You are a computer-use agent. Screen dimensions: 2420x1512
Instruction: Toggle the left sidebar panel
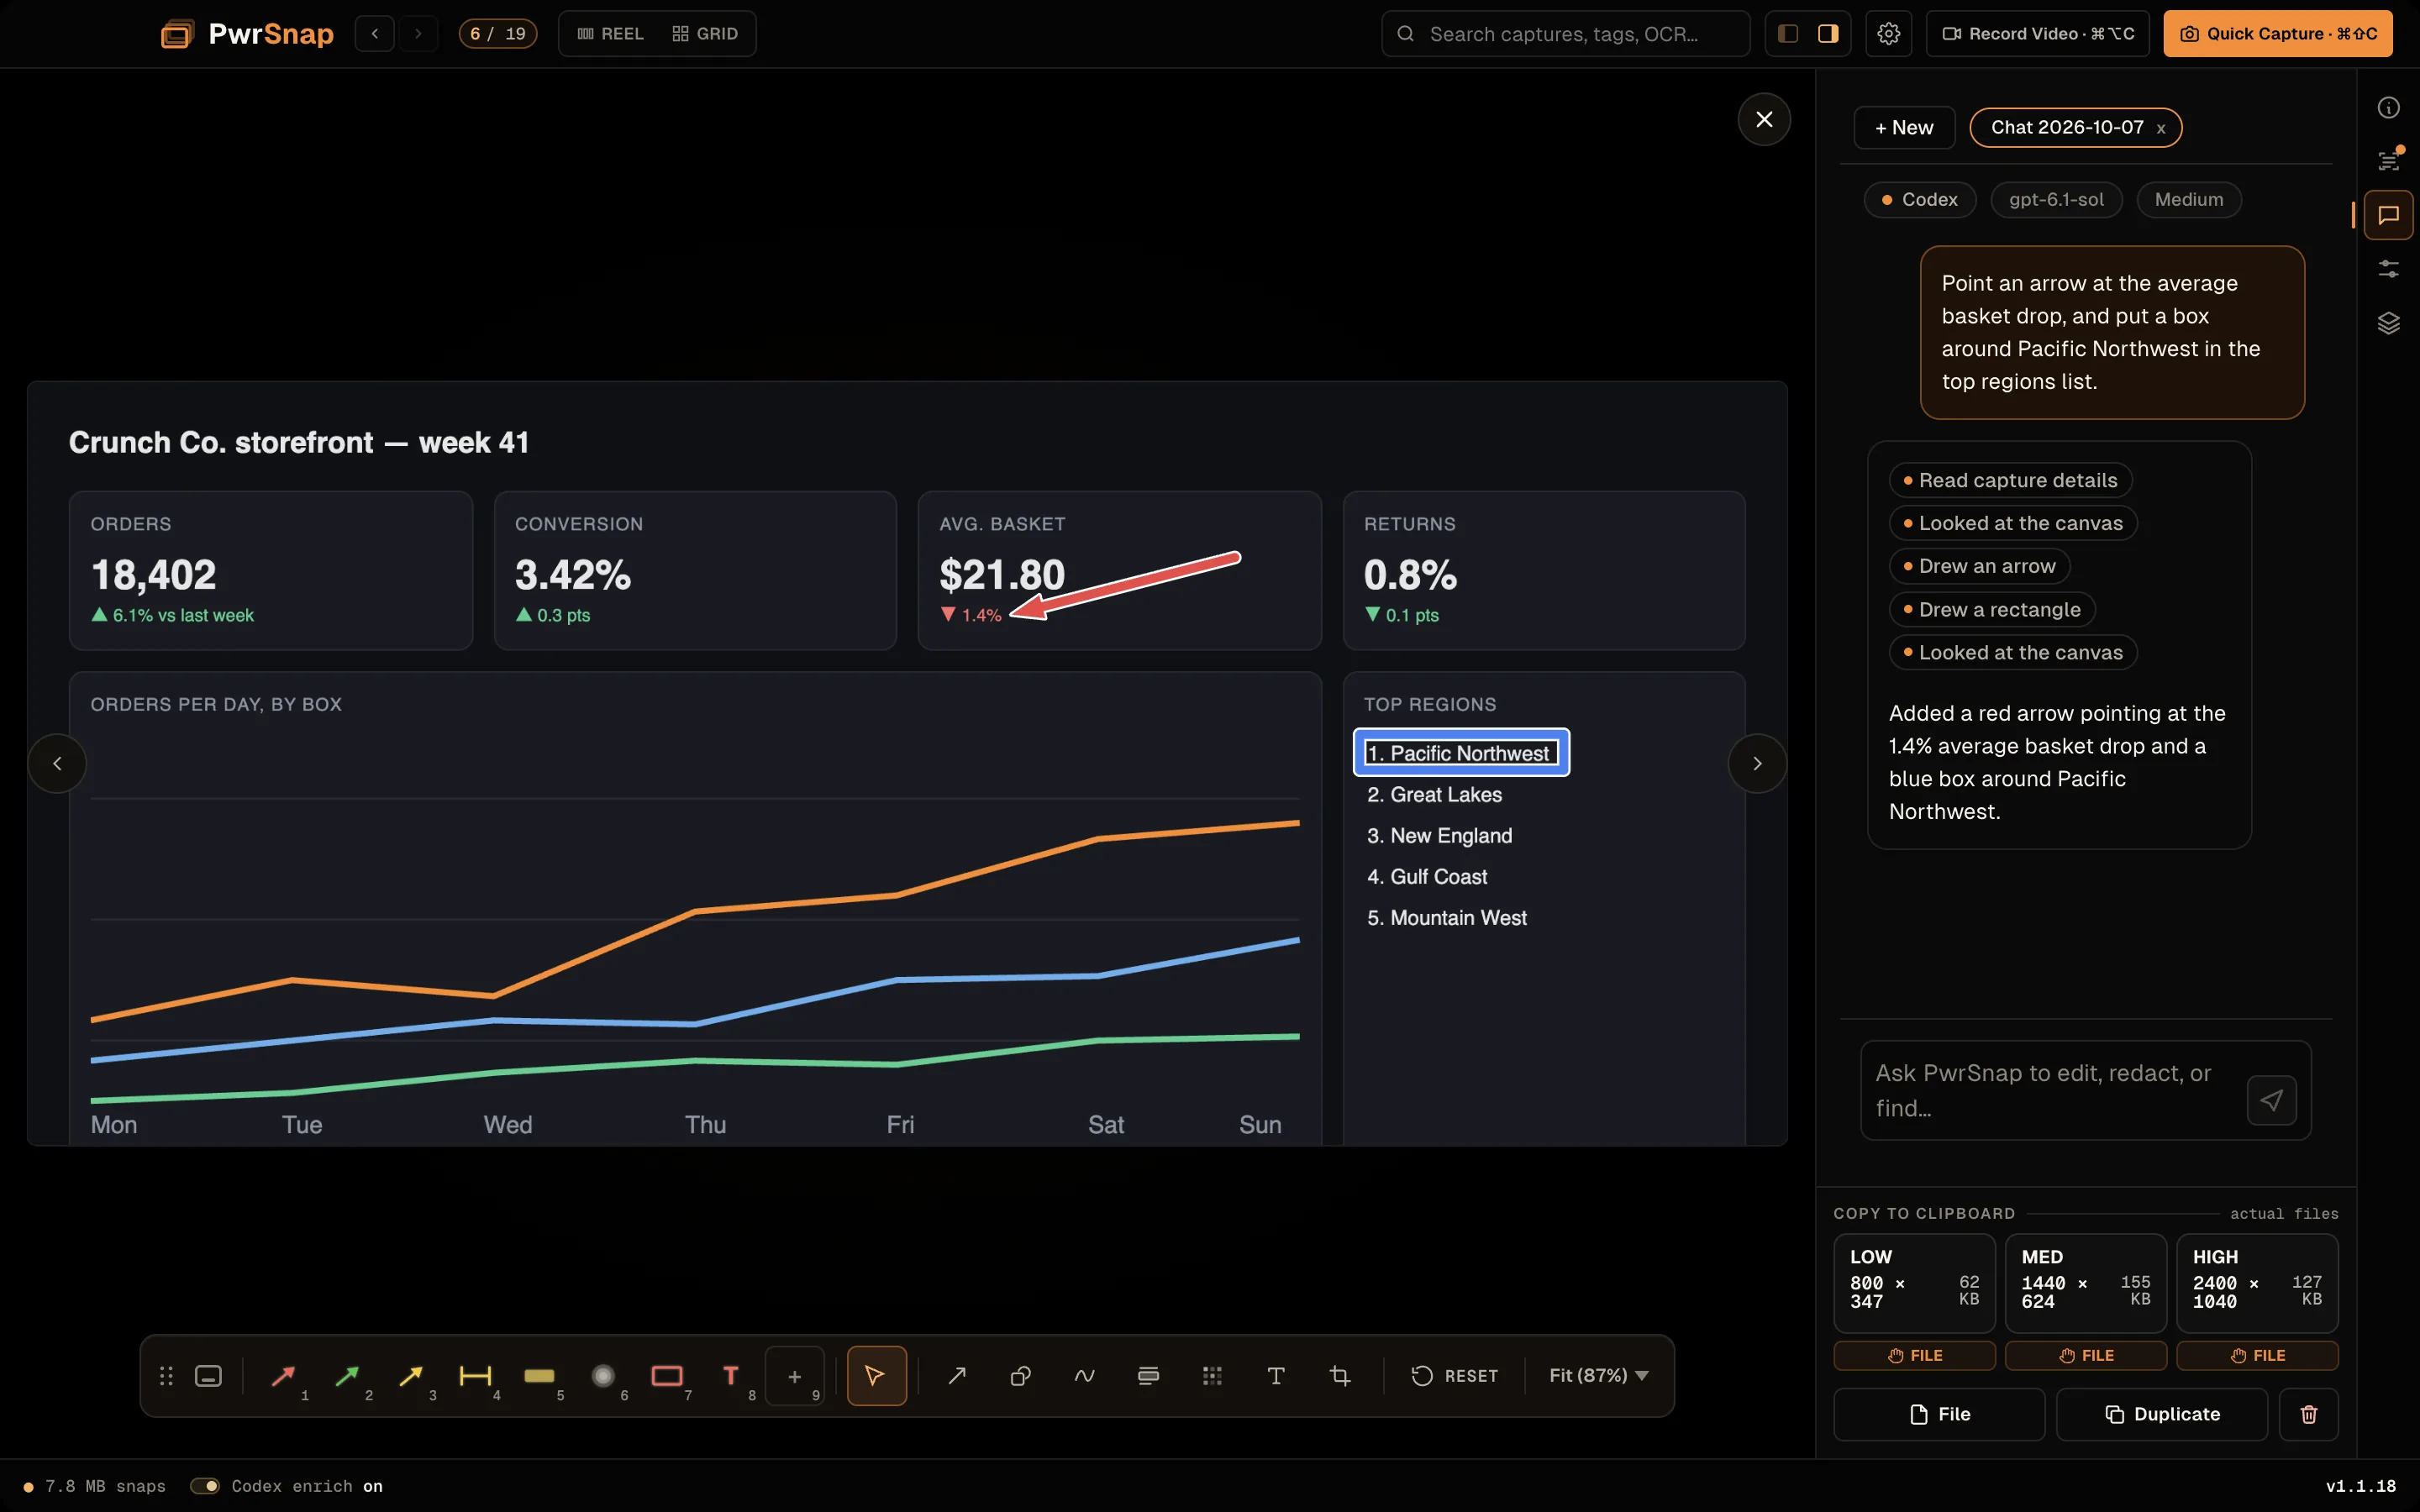point(1788,34)
